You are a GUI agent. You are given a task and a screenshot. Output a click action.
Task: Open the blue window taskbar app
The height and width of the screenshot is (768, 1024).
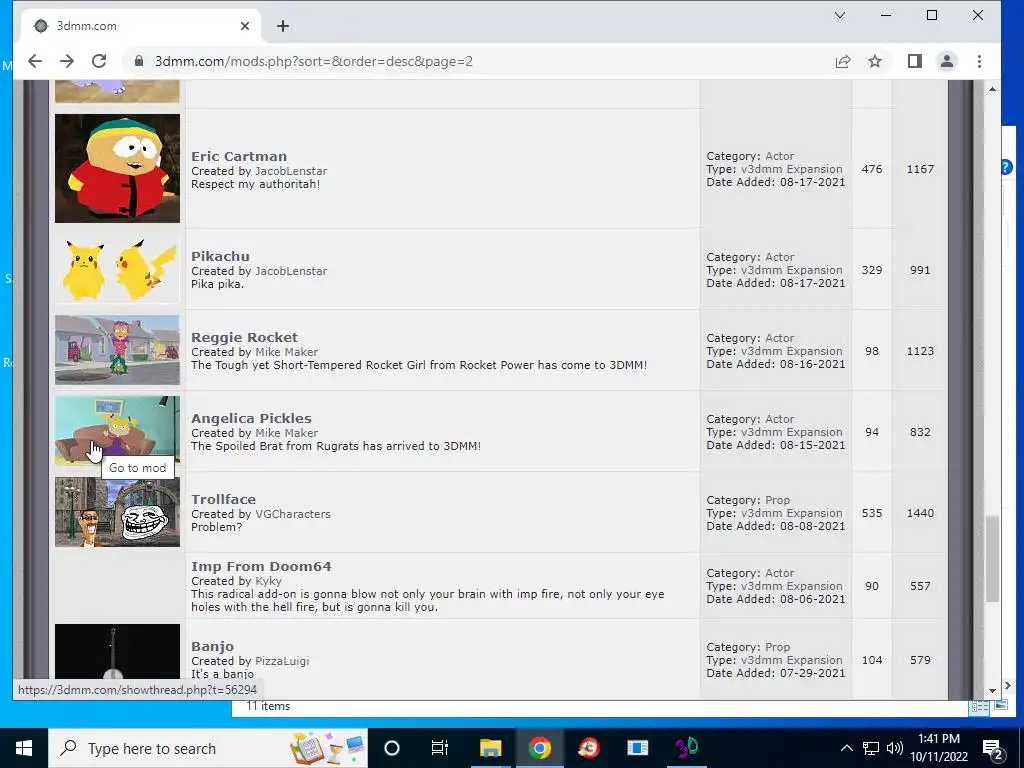(637, 748)
